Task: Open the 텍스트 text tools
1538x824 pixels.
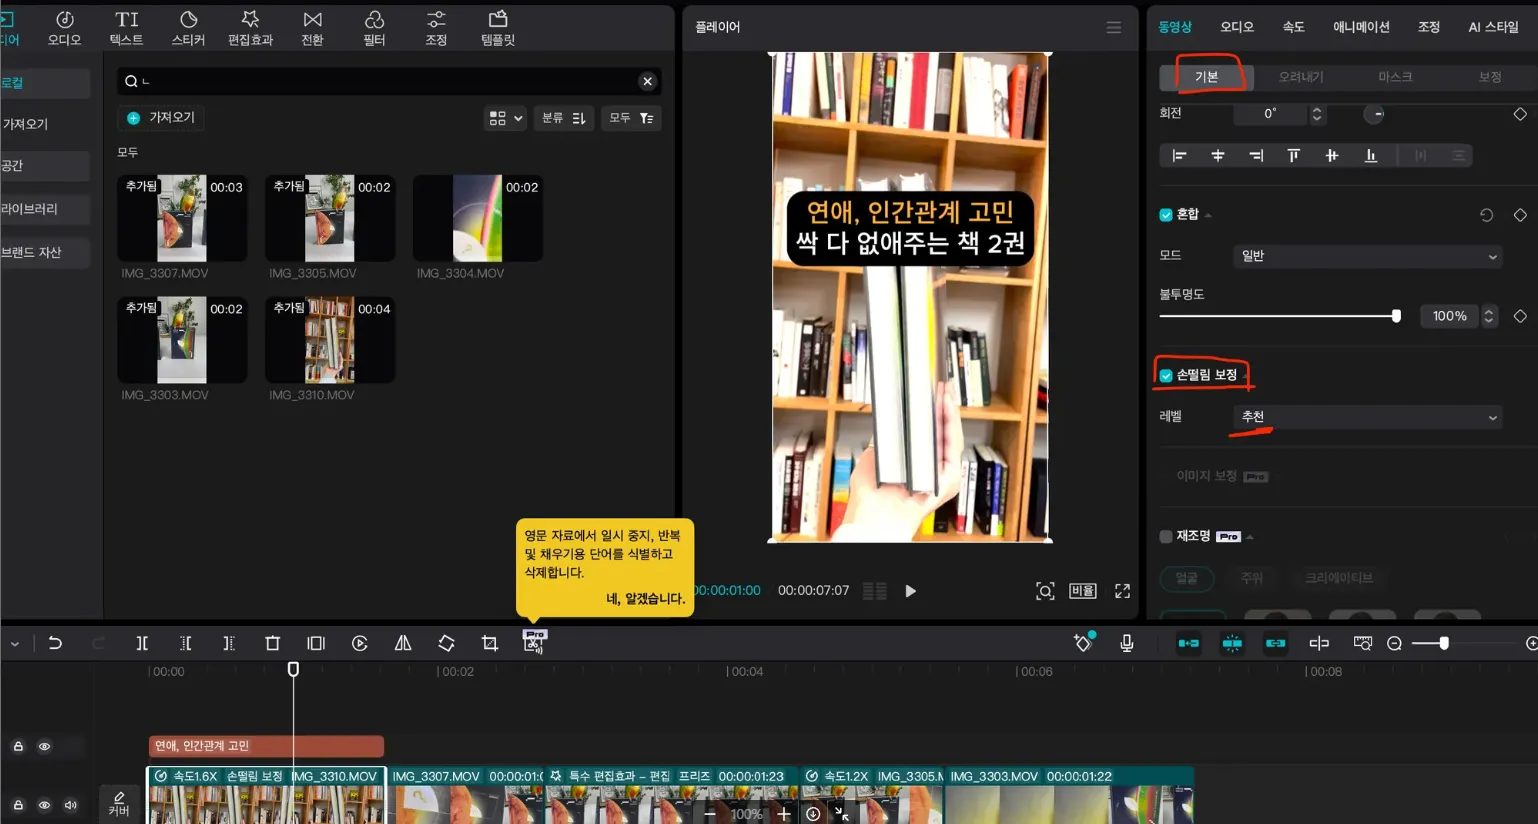Action: [126, 28]
